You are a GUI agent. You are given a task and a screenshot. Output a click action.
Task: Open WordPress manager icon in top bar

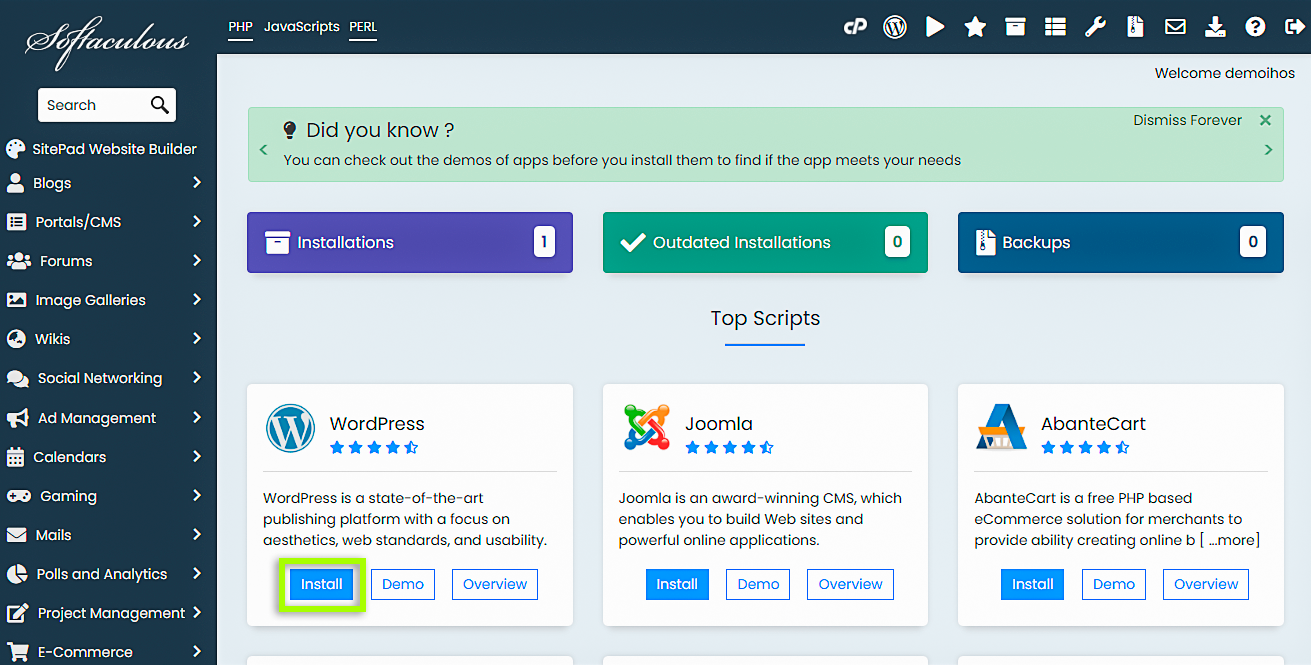point(895,27)
